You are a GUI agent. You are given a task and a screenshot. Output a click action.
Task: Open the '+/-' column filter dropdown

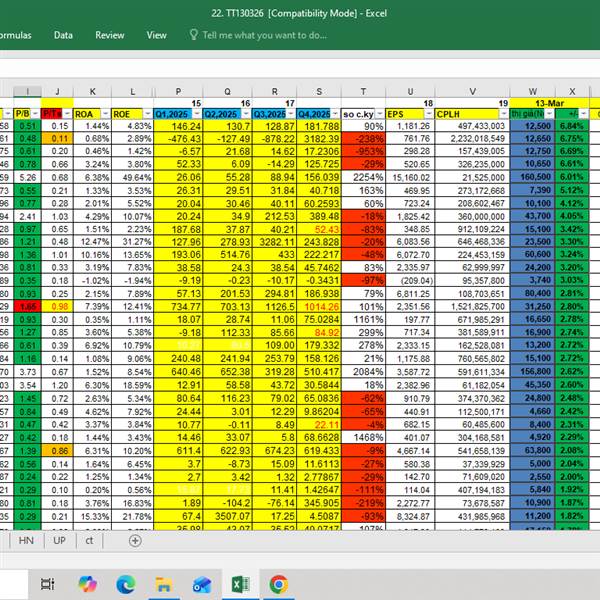point(584,114)
